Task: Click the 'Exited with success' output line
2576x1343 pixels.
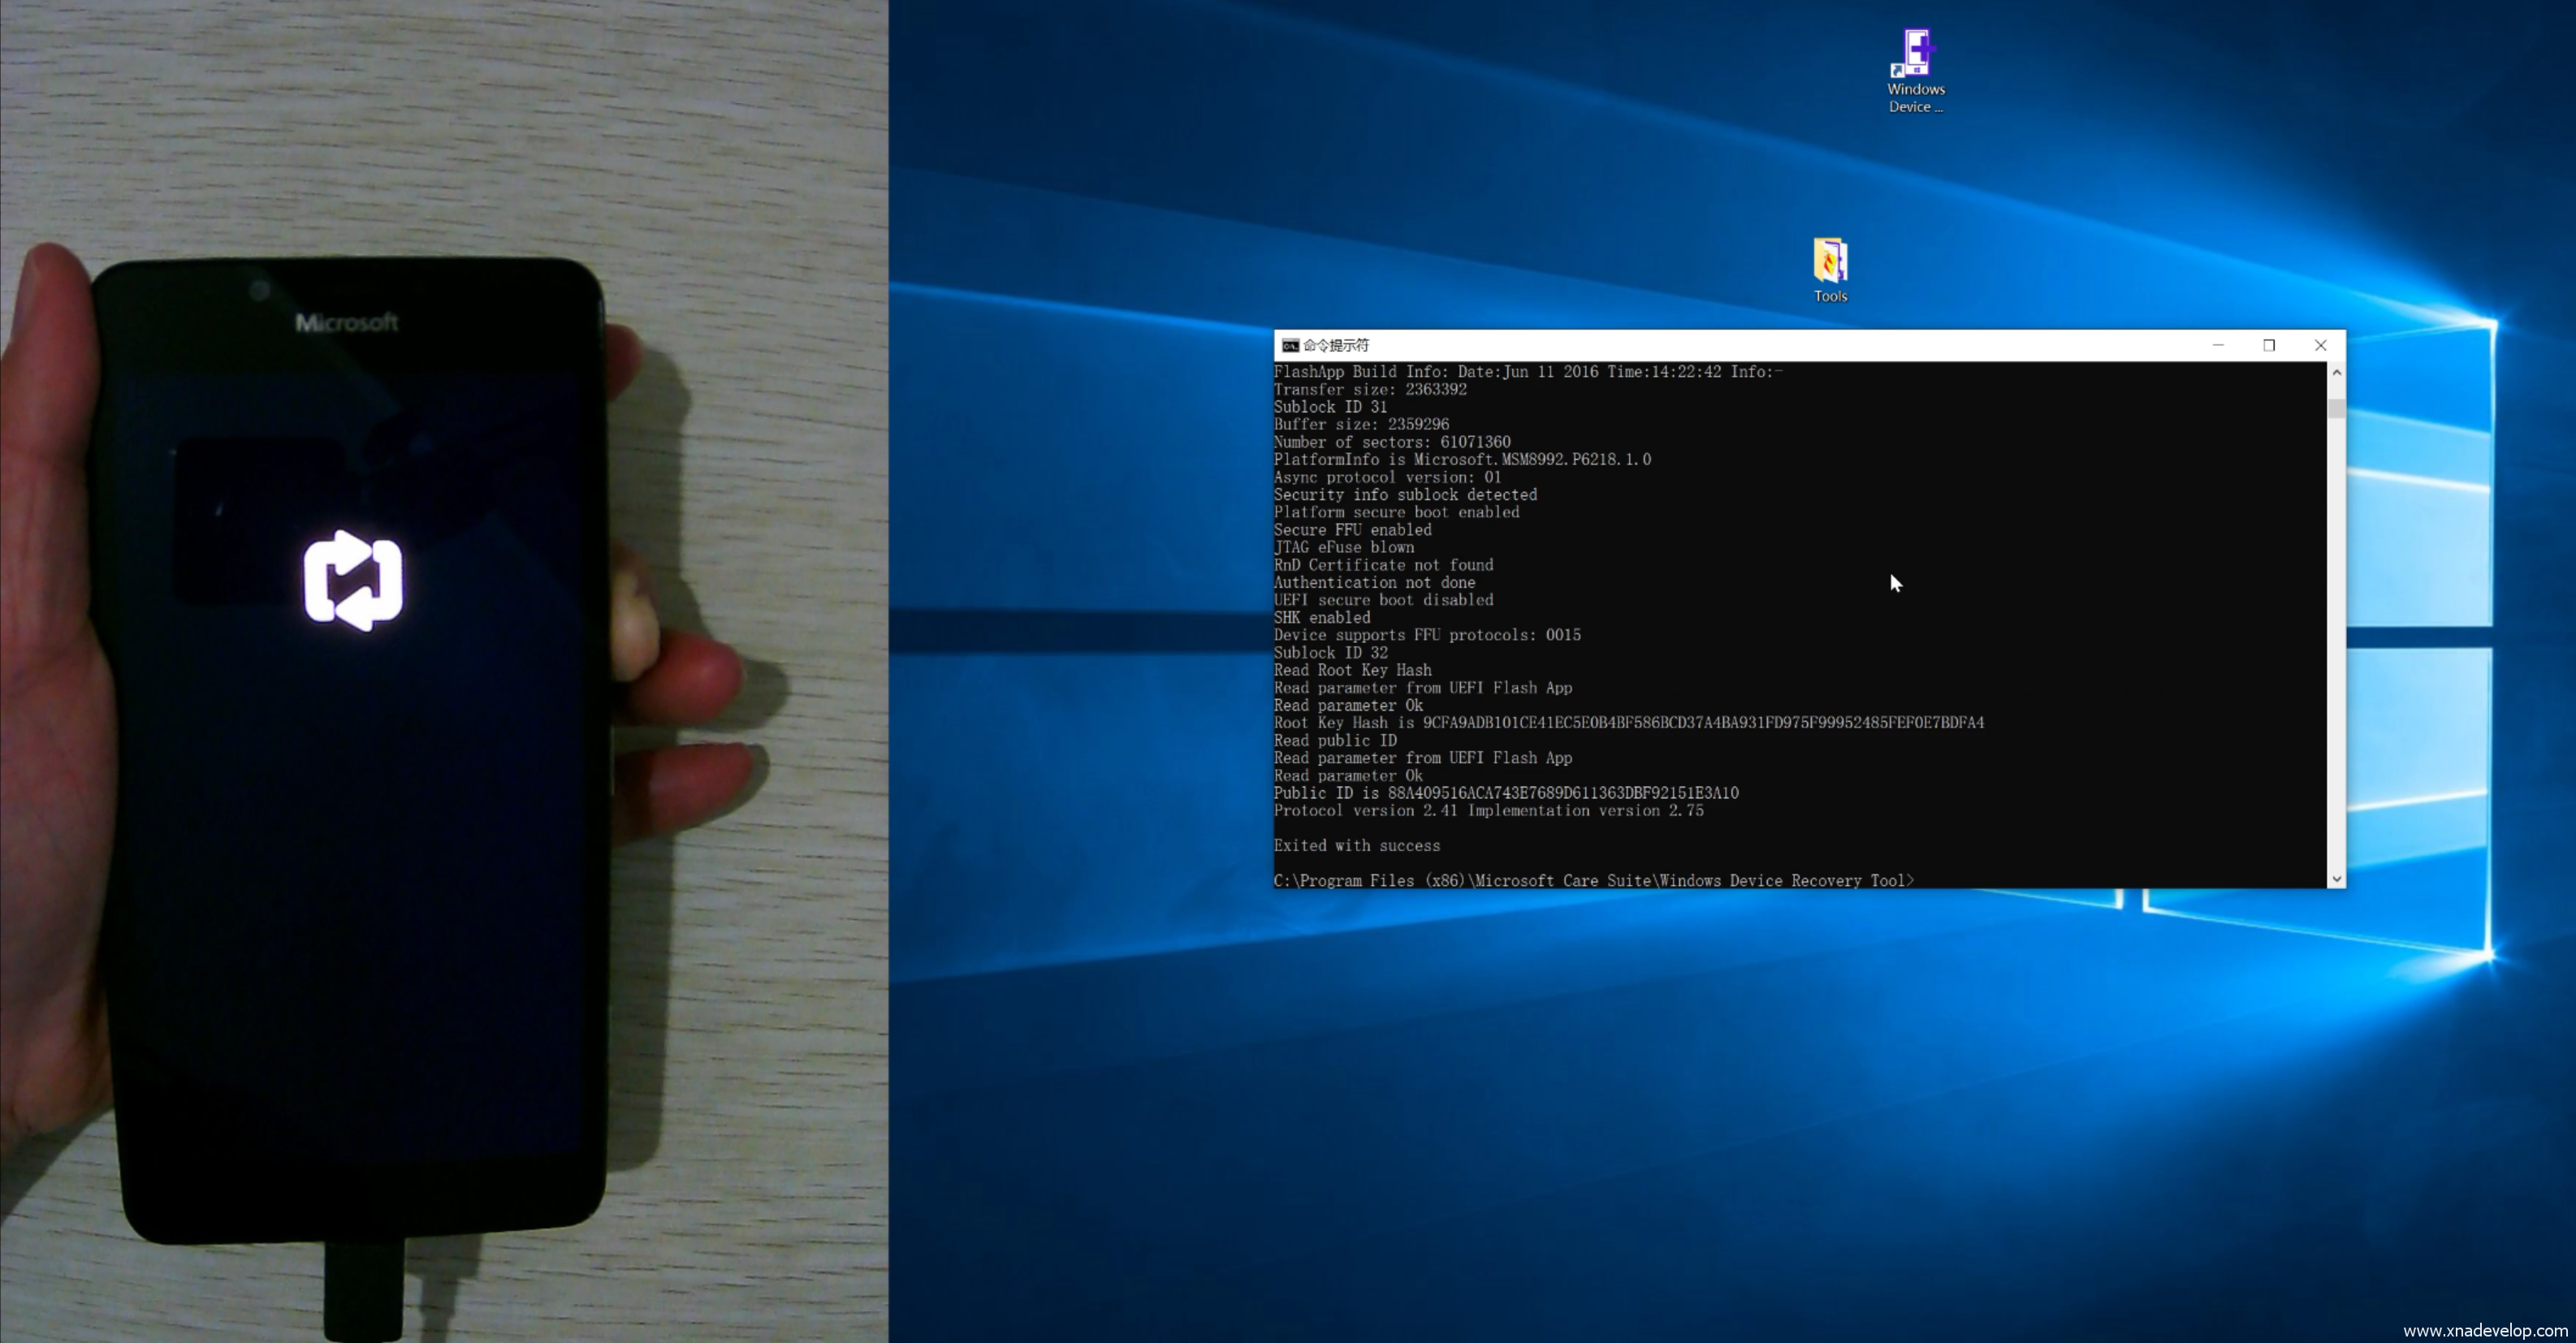Action: pos(1357,846)
